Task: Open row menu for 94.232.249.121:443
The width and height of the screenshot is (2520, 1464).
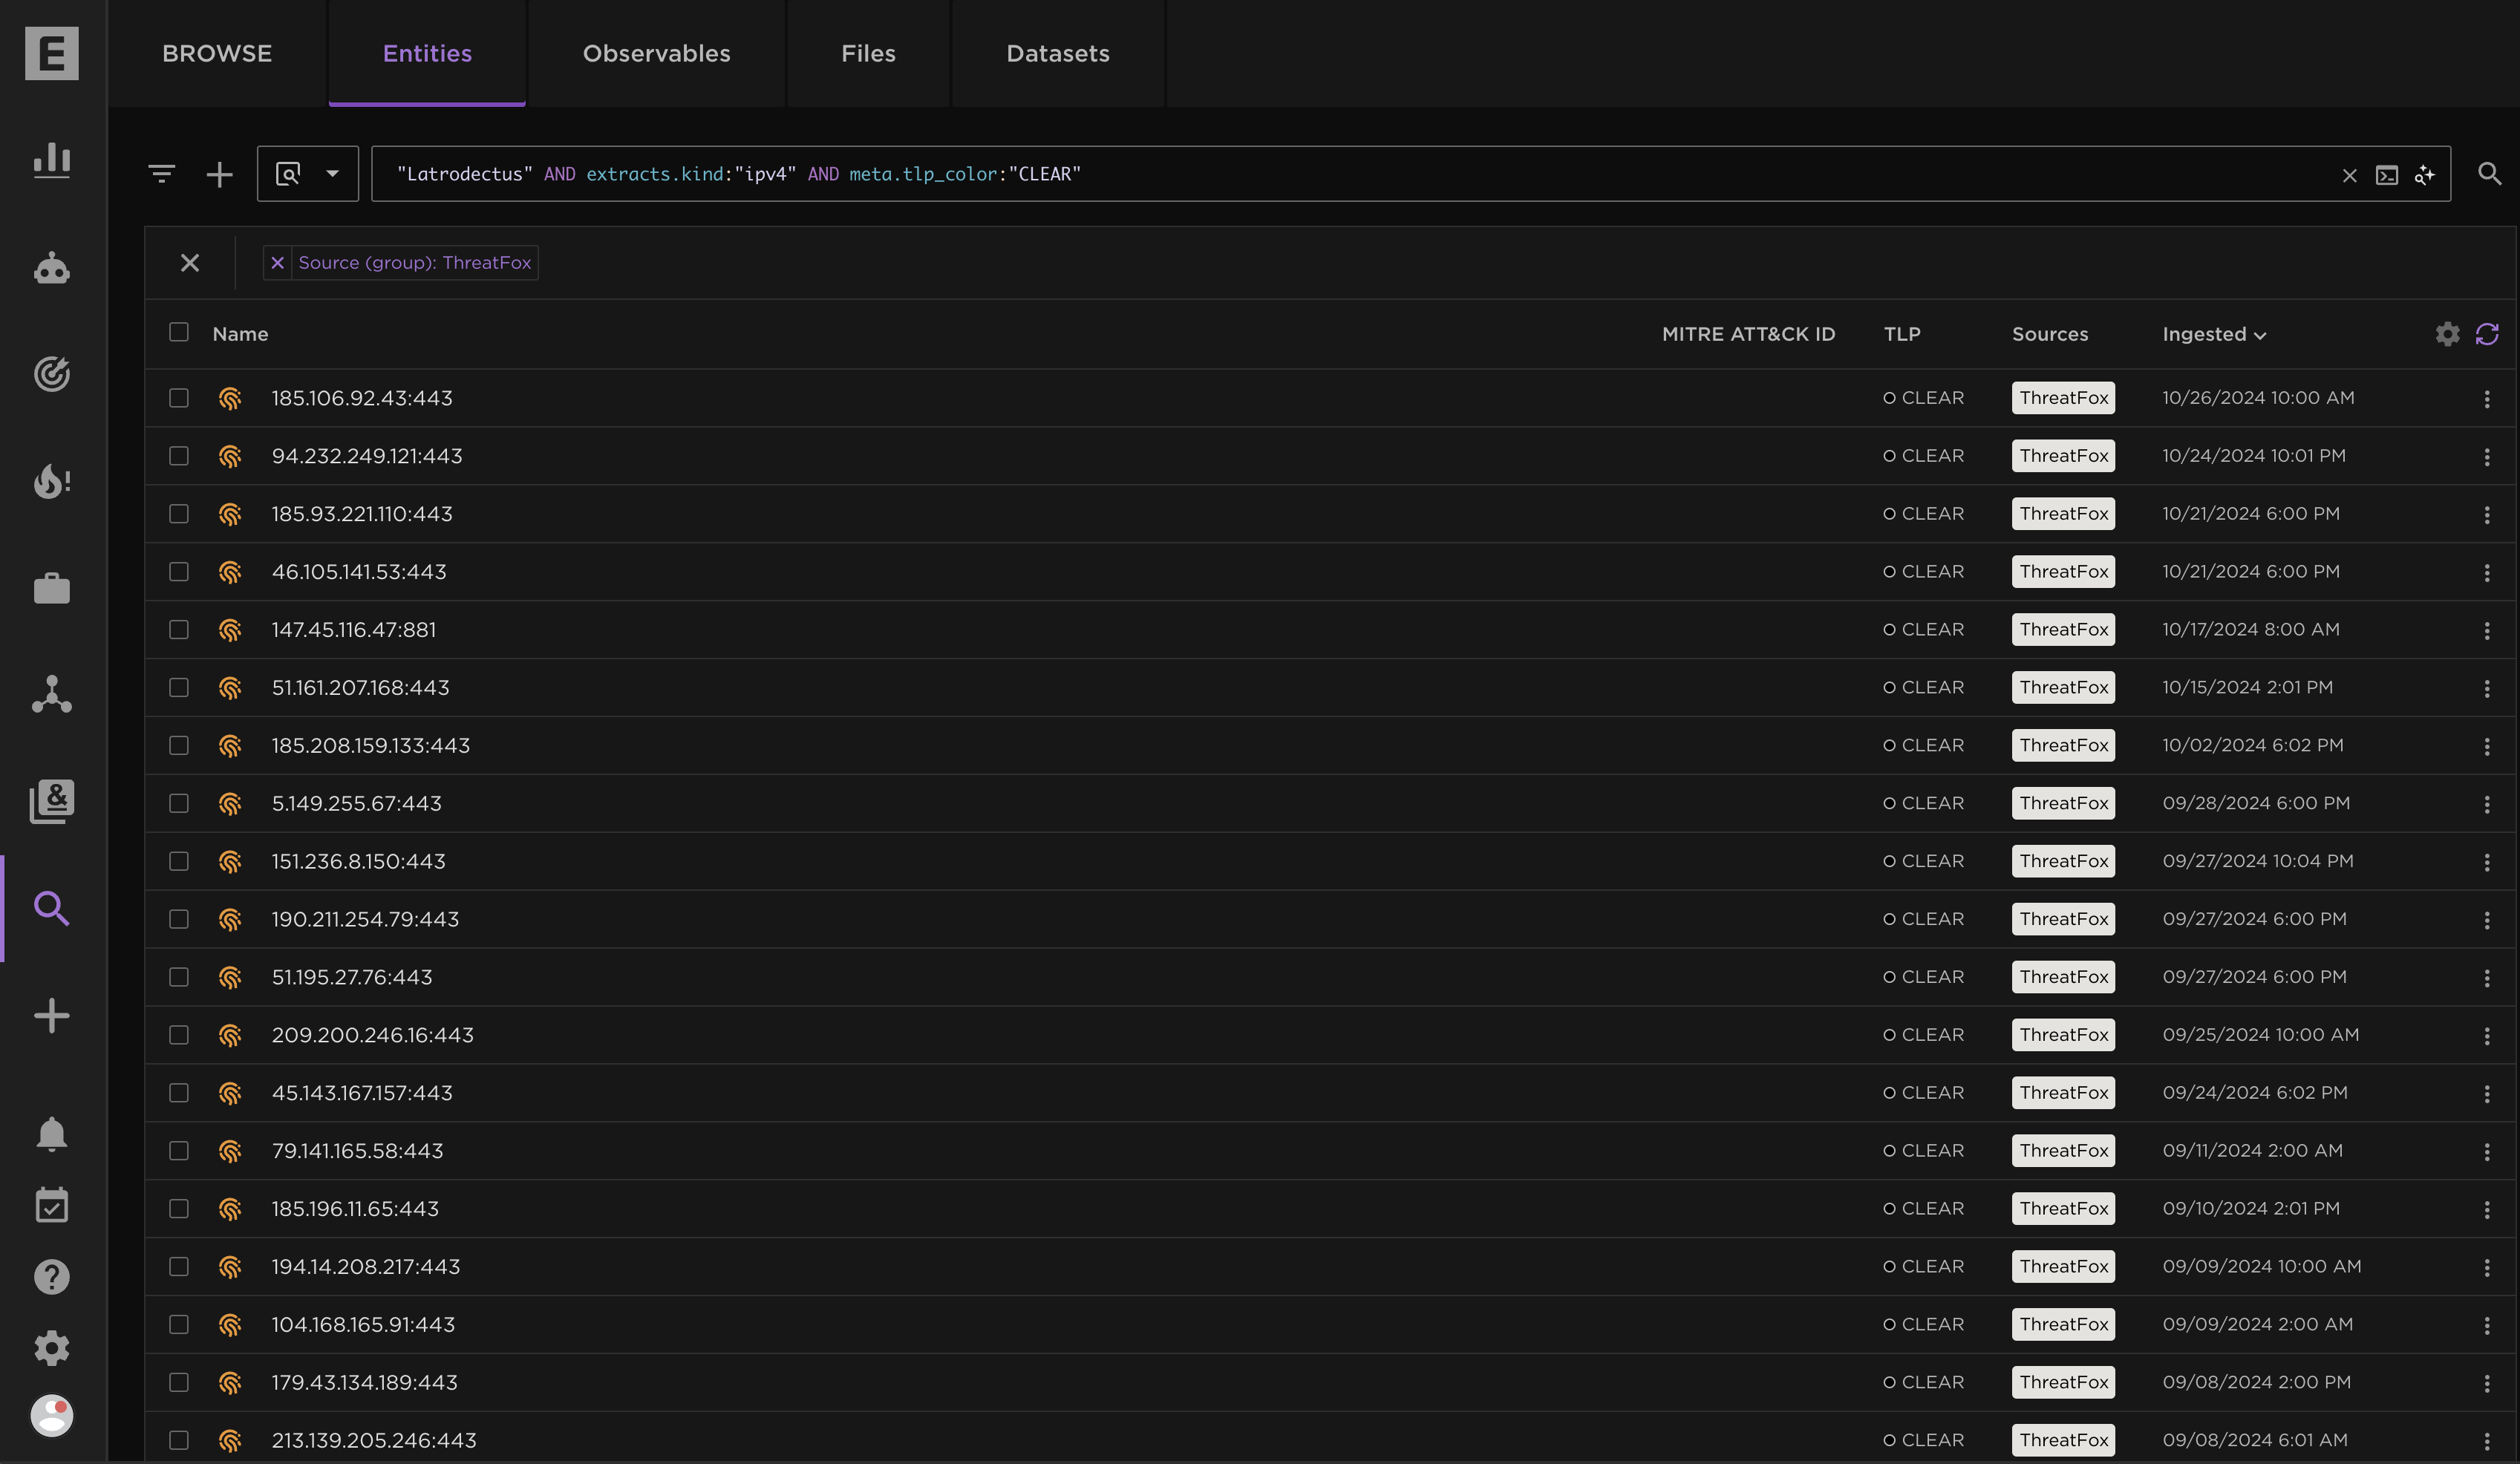Action: pyautogui.click(x=2486, y=457)
